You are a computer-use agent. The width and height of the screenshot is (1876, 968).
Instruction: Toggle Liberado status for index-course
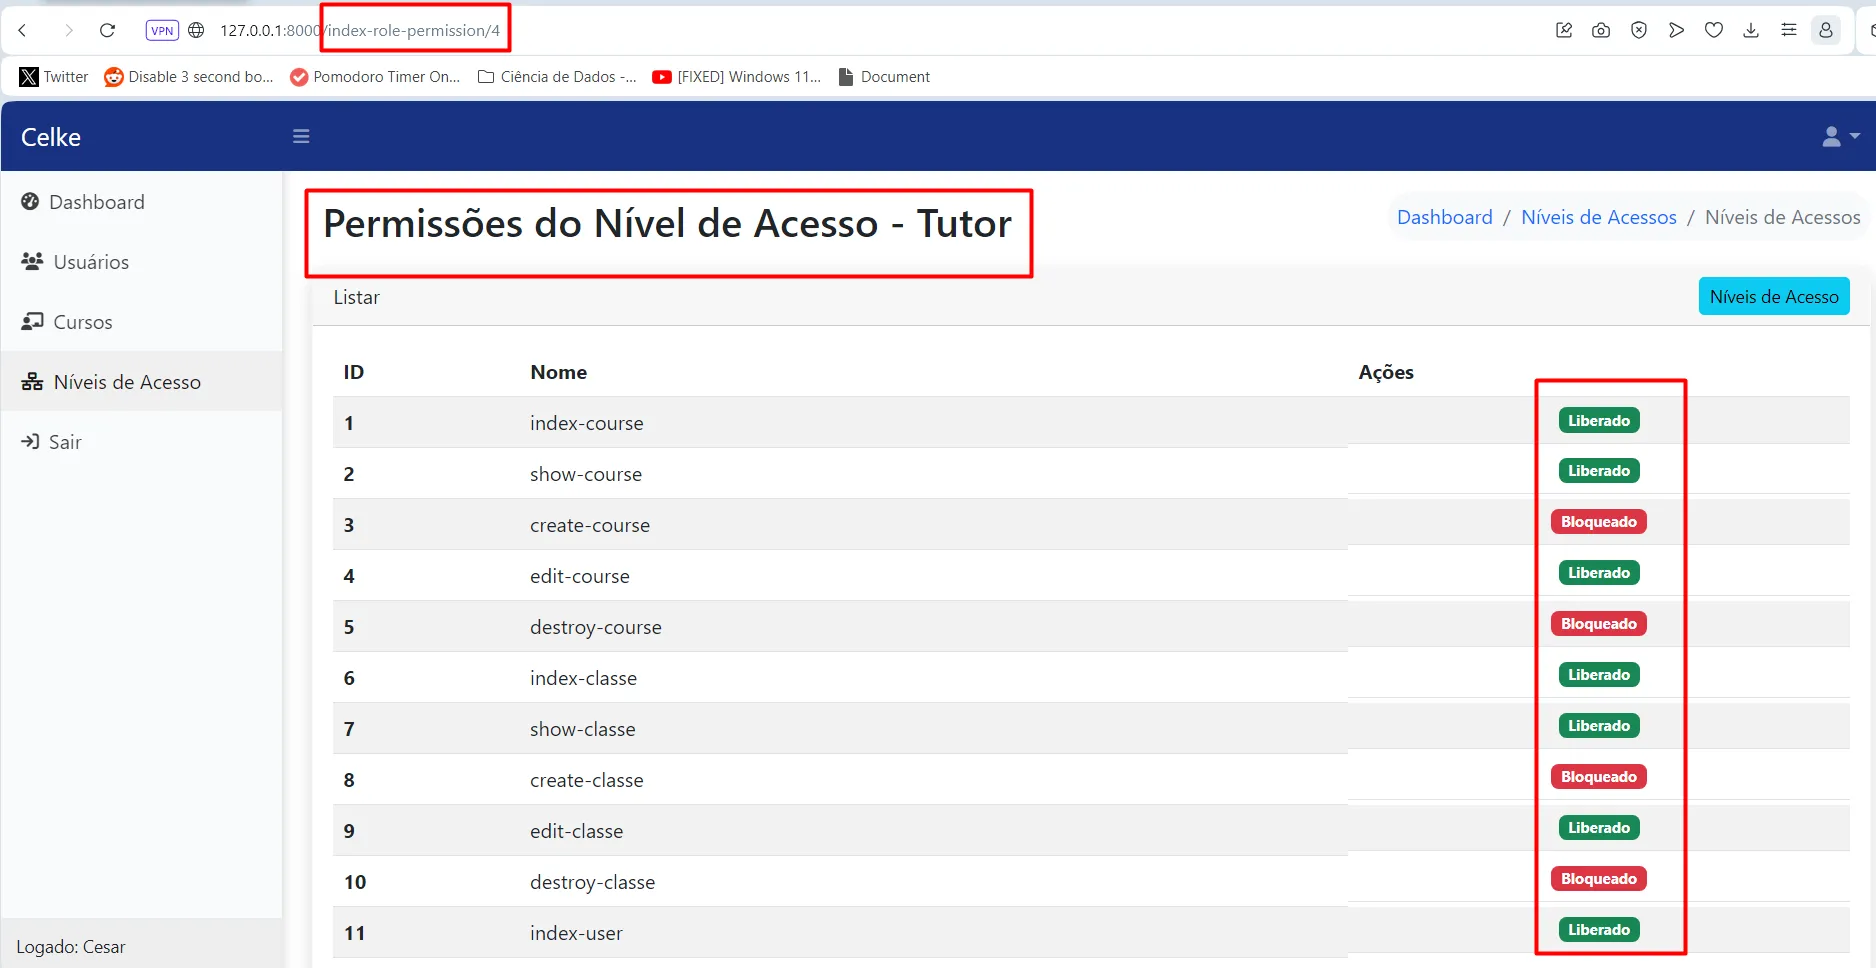coord(1598,421)
